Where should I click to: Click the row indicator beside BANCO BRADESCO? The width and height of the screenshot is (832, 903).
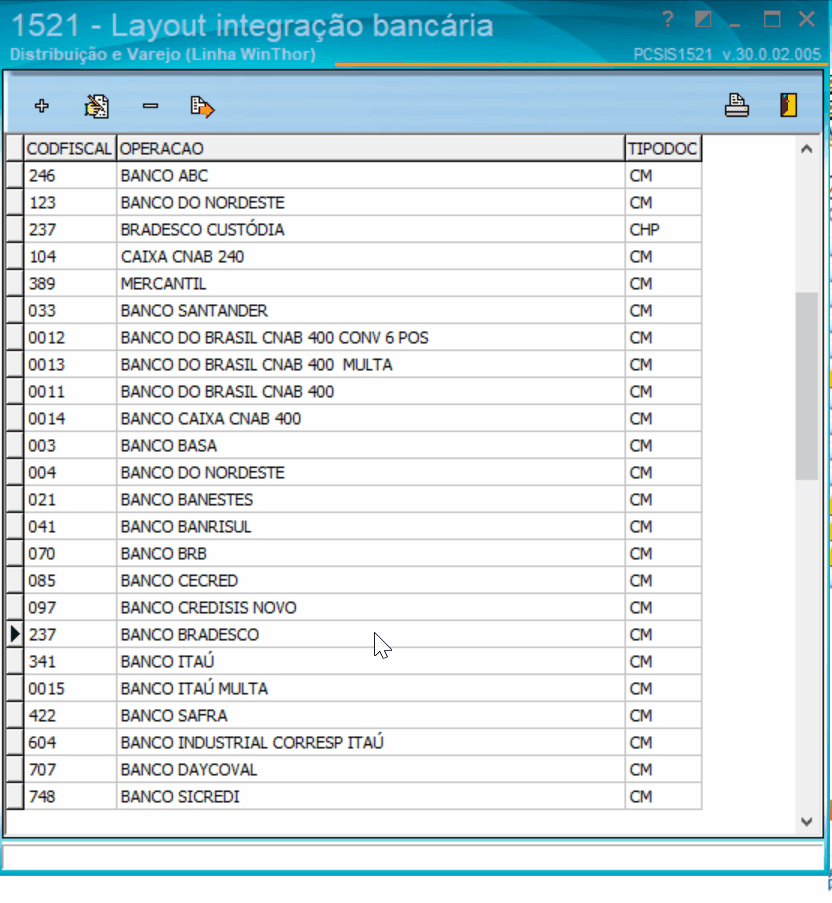[14, 635]
